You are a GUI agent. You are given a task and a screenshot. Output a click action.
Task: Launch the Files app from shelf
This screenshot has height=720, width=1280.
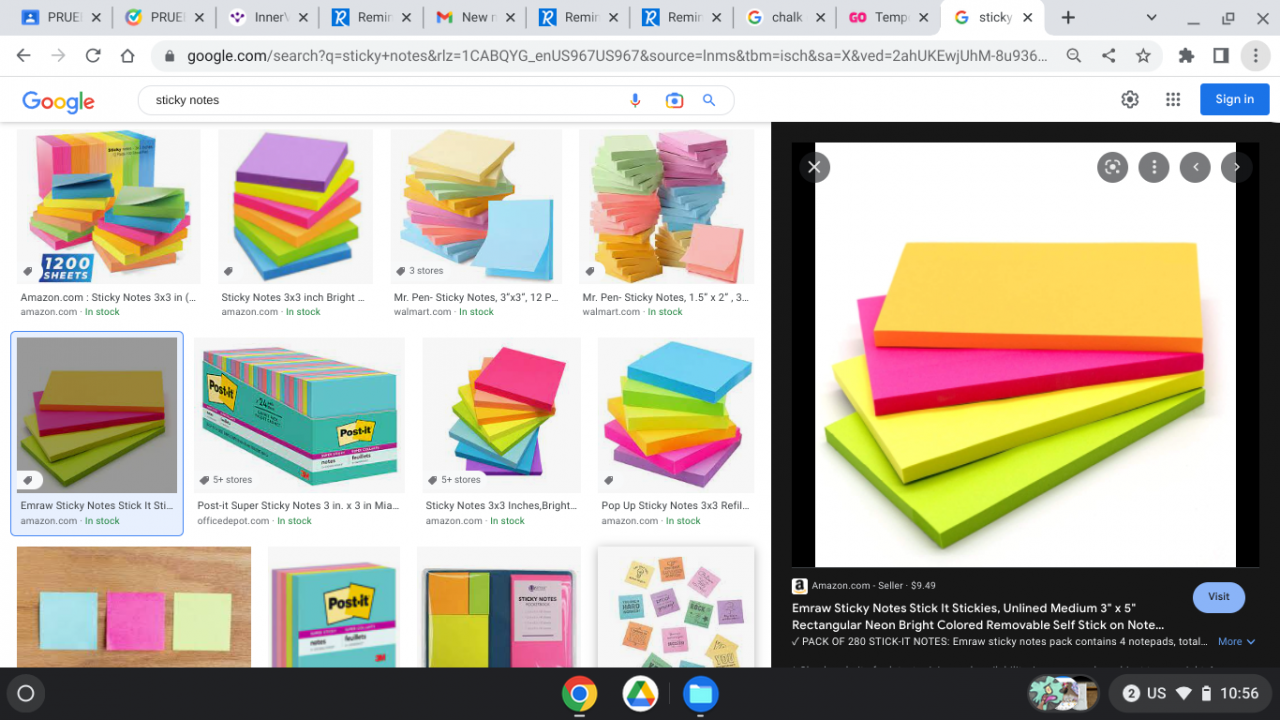pyautogui.click(x=700, y=693)
